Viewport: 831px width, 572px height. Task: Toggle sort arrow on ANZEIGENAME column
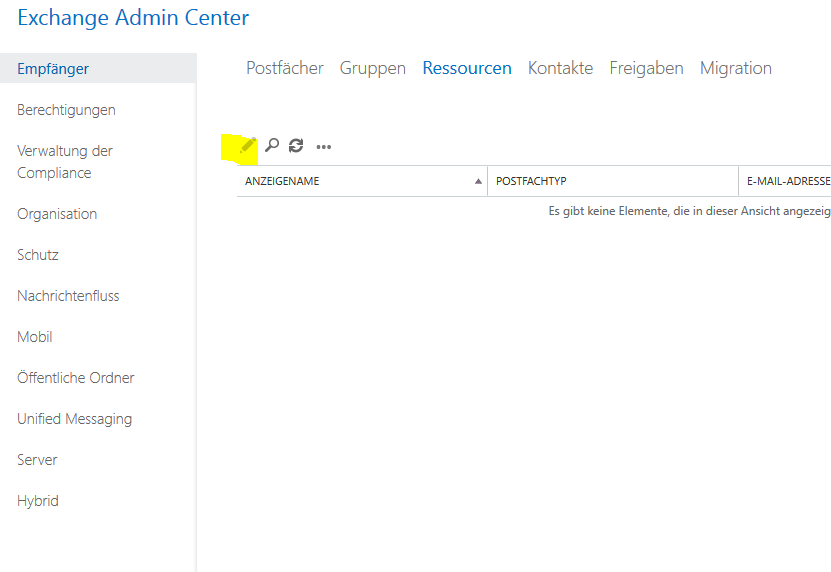pyautogui.click(x=478, y=181)
